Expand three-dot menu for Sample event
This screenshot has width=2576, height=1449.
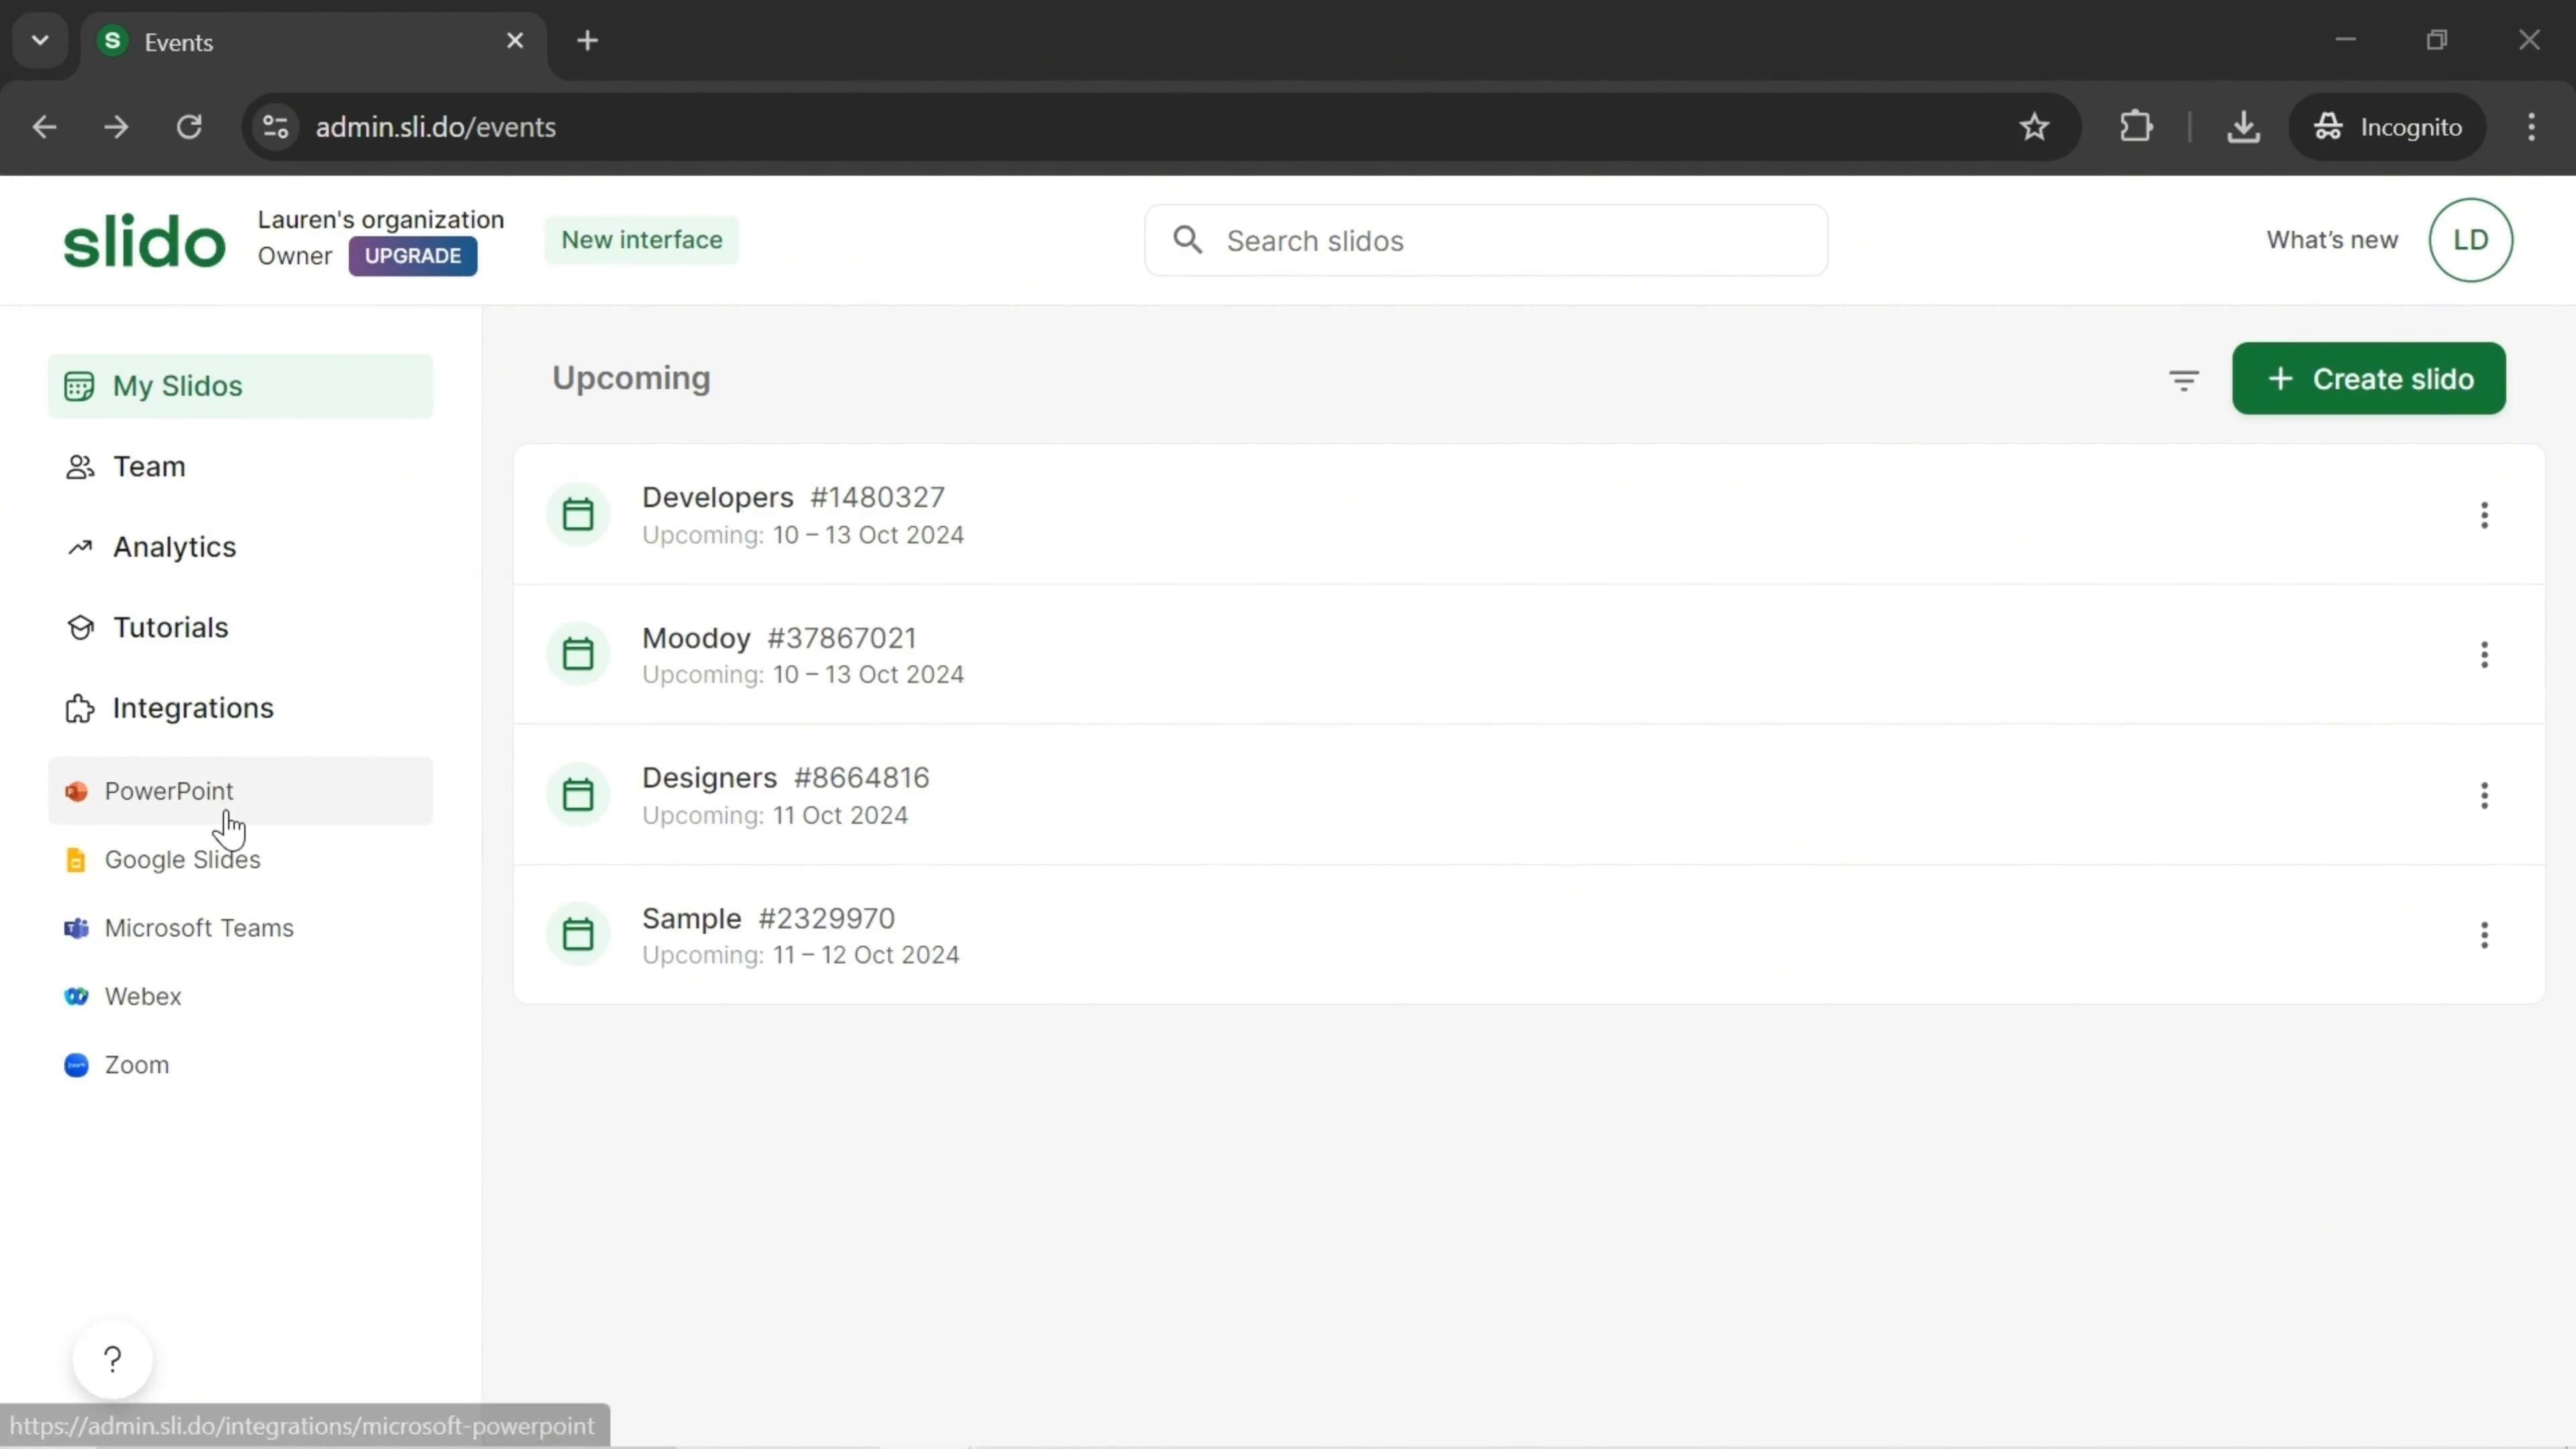coord(2484,935)
